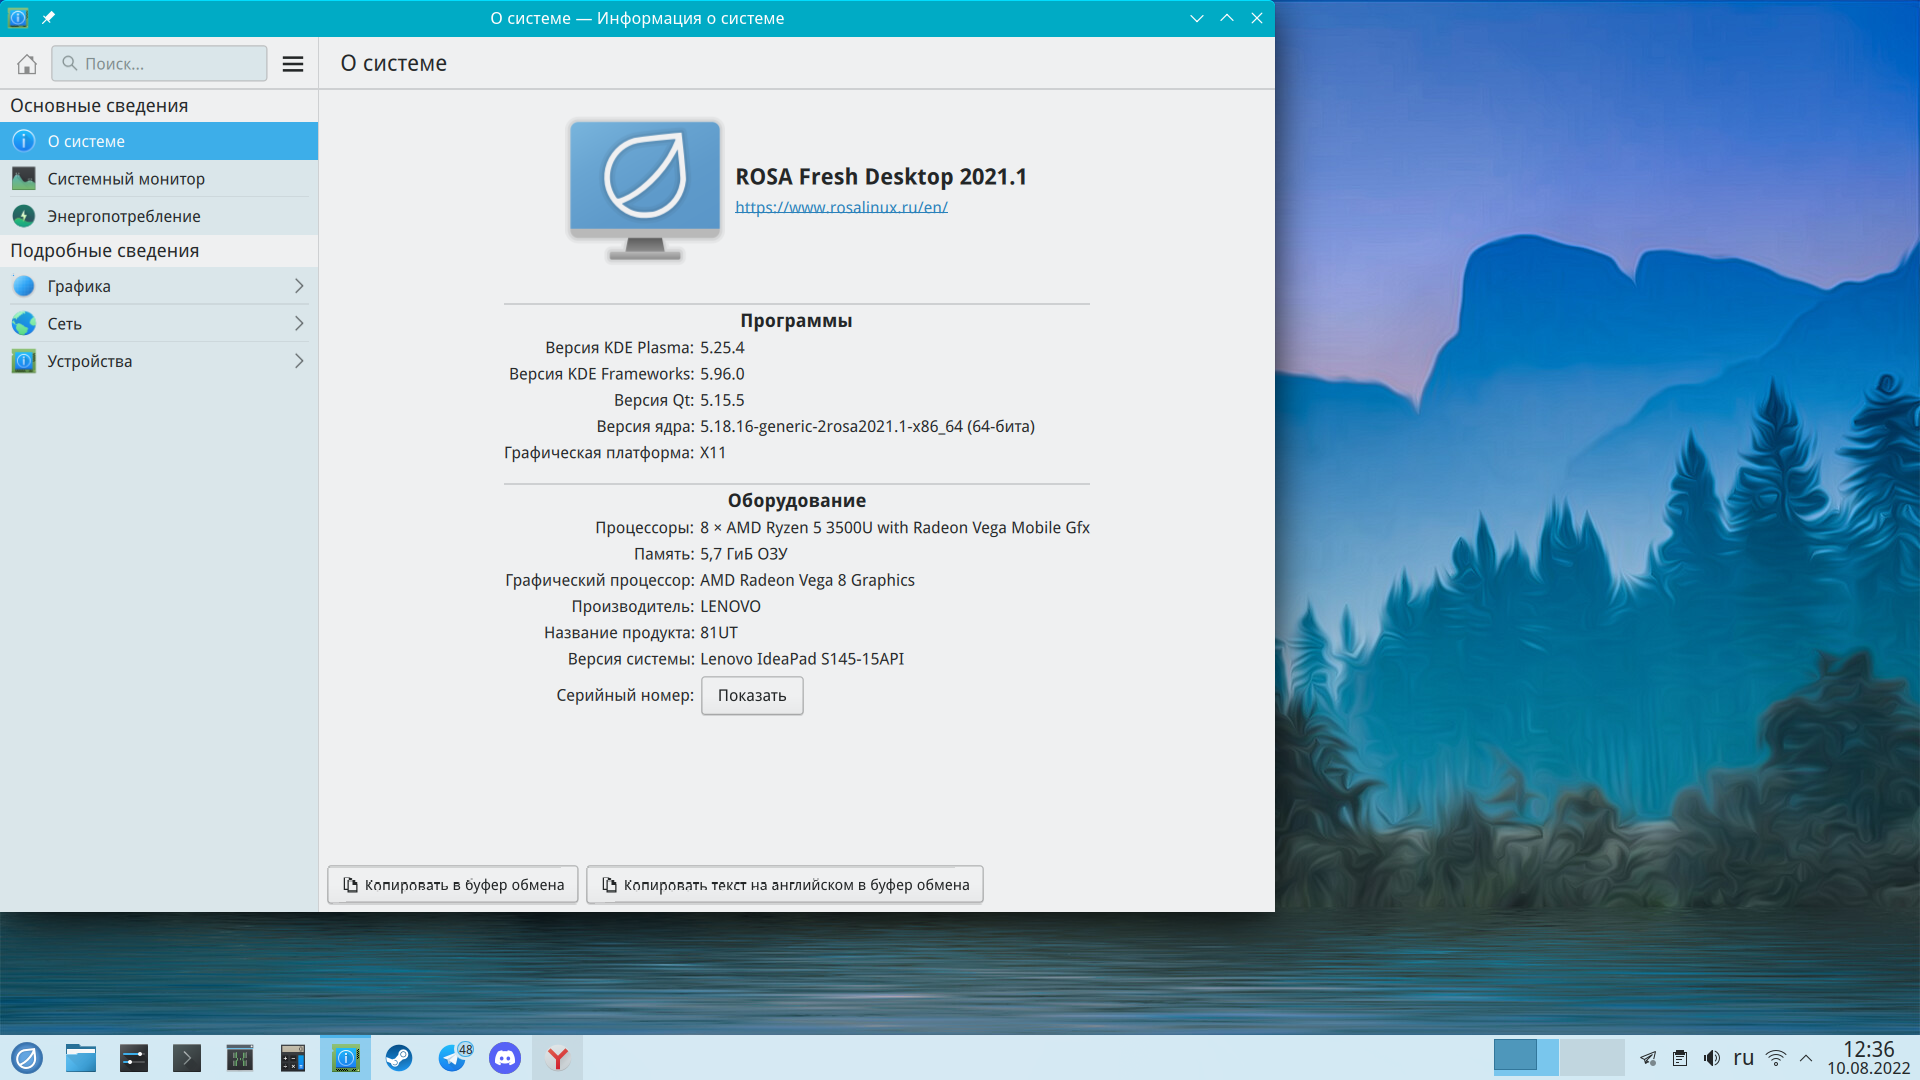Open Telegram icon with 48 badge
Image resolution: width=1920 pixels, height=1080 pixels.
coord(453,1058)
